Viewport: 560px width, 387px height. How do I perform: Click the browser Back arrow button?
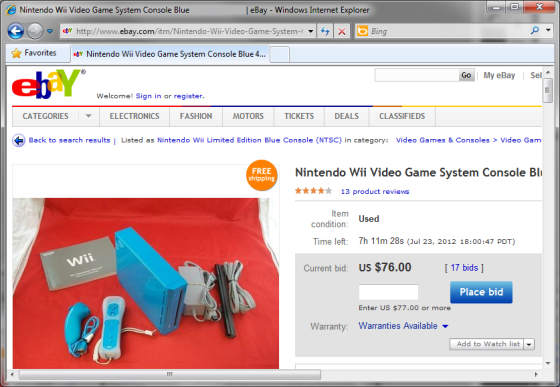coord(16,31)
